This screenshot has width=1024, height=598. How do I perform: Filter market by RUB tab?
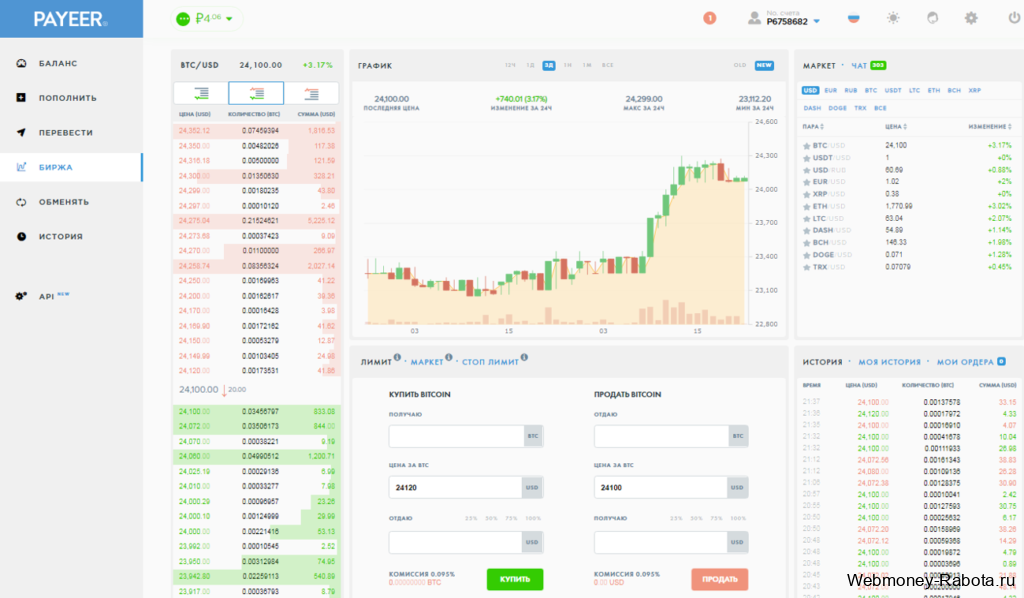(x=851, y=91)
